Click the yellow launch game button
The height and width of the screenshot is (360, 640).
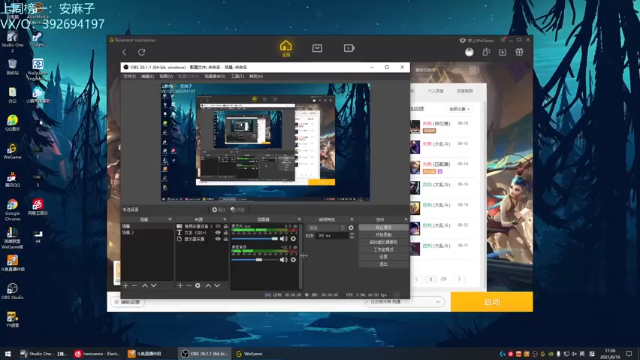click(491, 302)
